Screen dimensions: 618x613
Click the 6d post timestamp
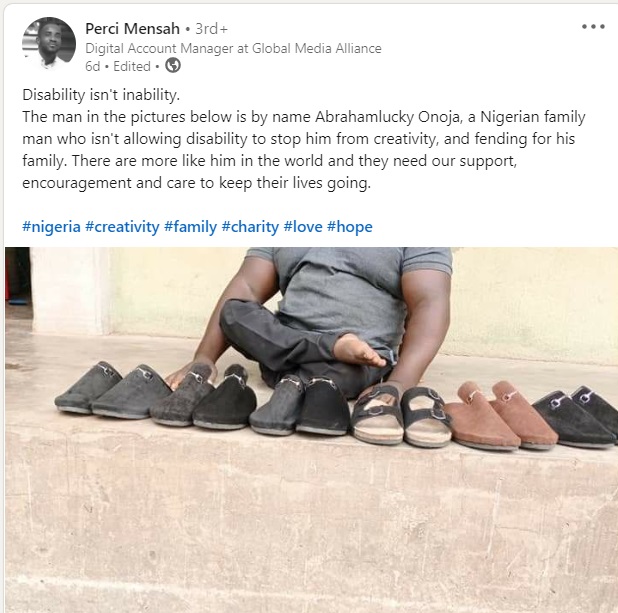[x=93, y=66]
